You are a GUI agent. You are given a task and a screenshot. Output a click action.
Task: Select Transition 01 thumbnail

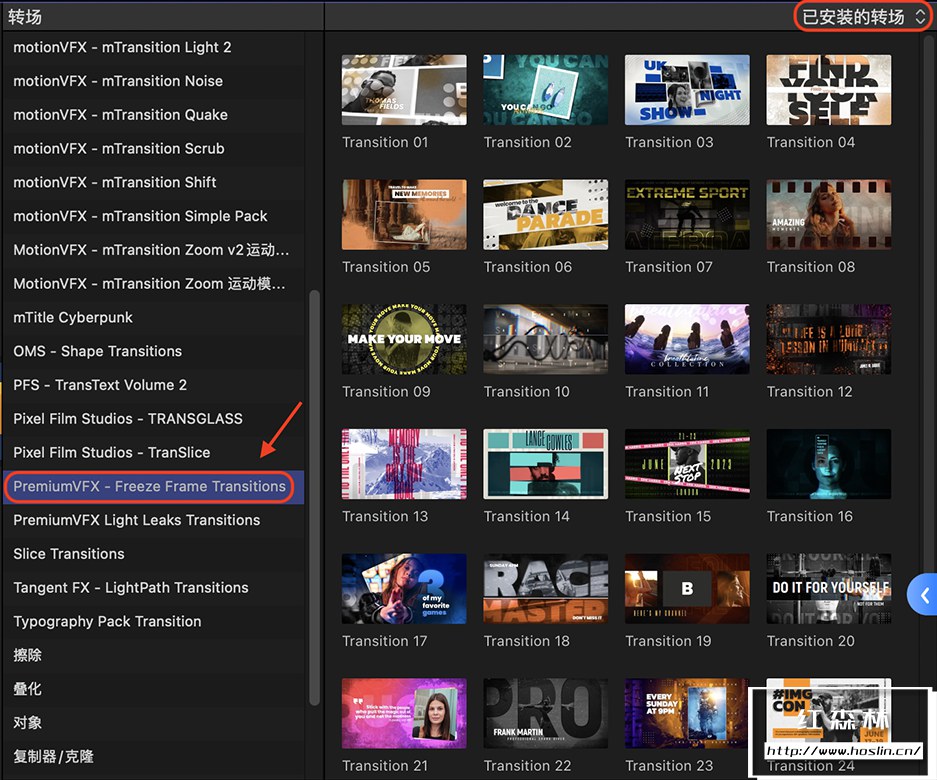(404, 90)
